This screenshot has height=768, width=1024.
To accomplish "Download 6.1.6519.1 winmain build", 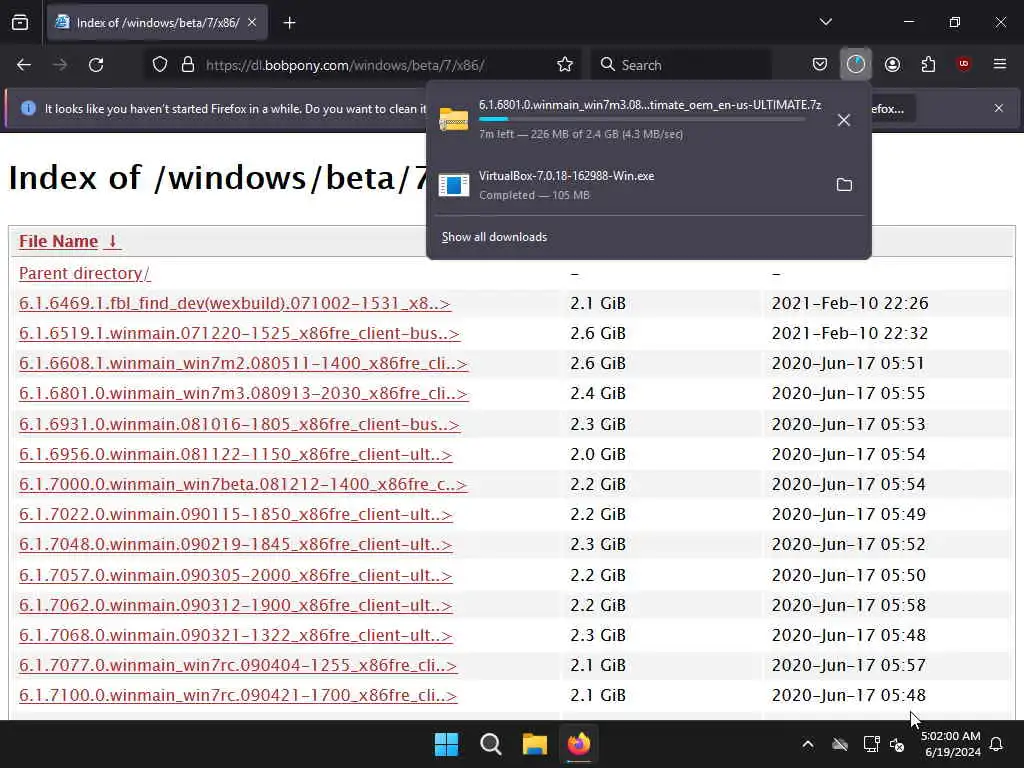I will tap(239, 333).
